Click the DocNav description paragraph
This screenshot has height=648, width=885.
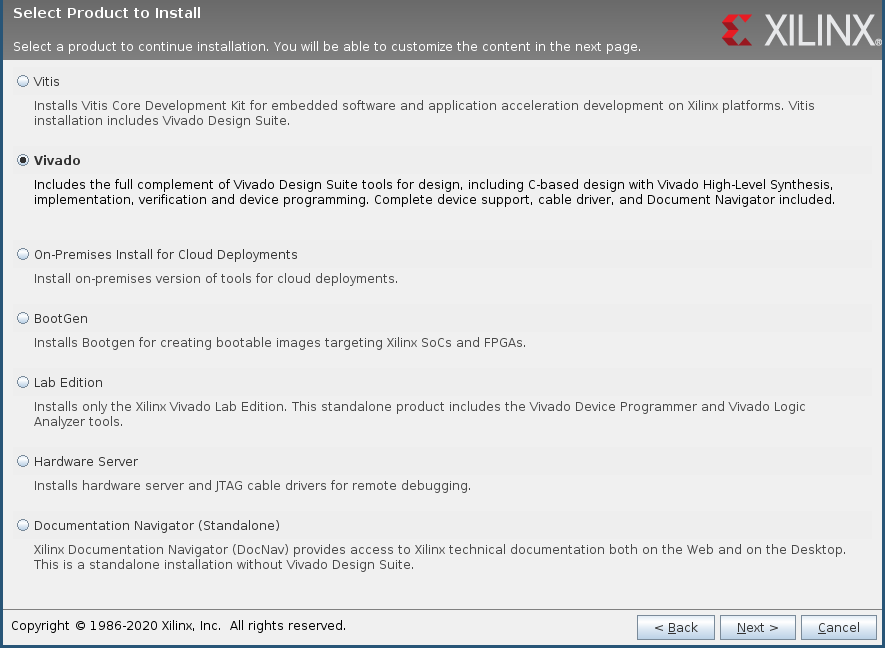tap(440, 557)
